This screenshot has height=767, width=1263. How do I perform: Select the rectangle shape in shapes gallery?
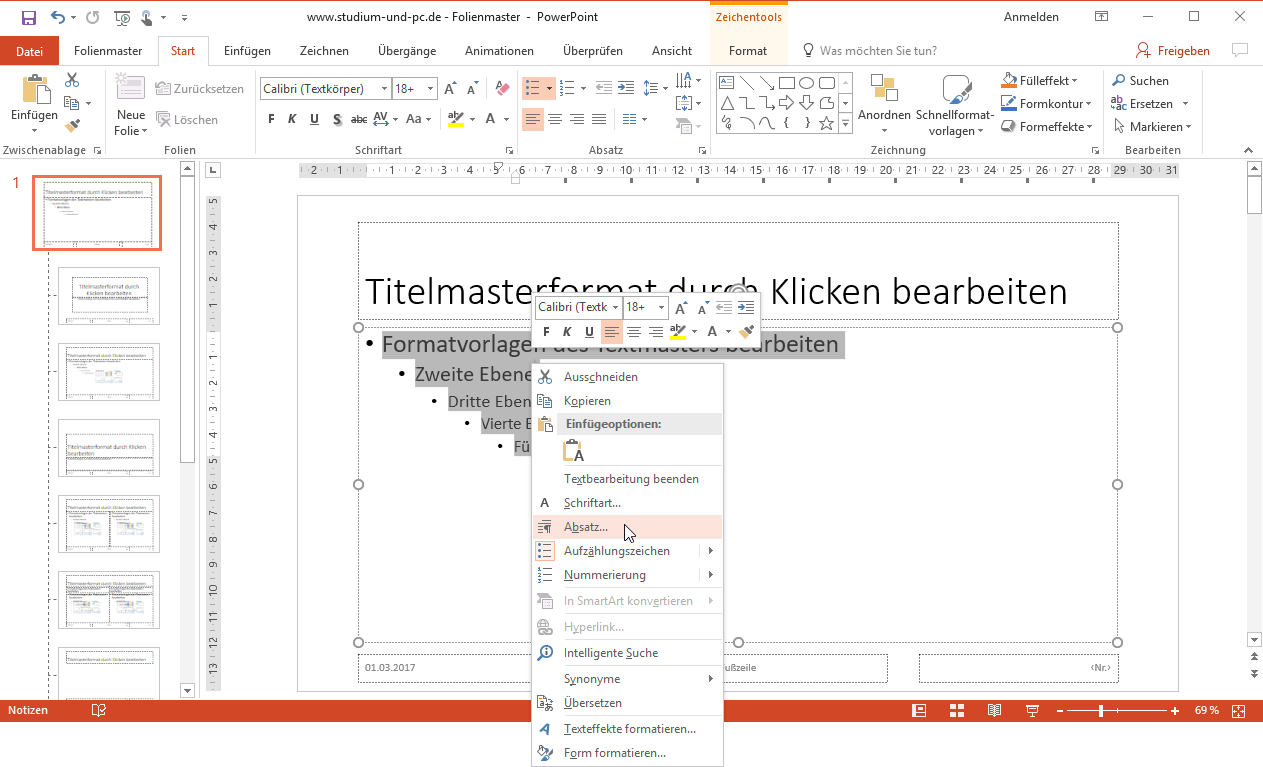[787, 83]
